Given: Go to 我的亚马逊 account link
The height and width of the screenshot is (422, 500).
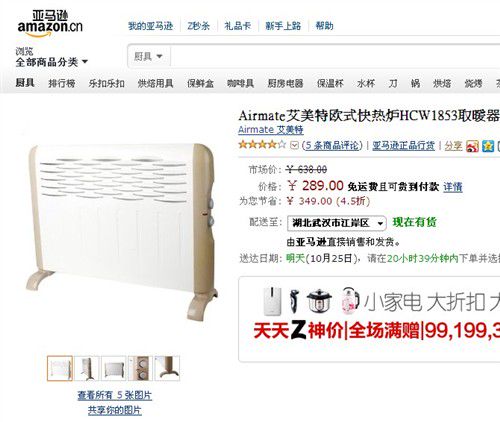Looking at the screenshot, I should point(151,26).
